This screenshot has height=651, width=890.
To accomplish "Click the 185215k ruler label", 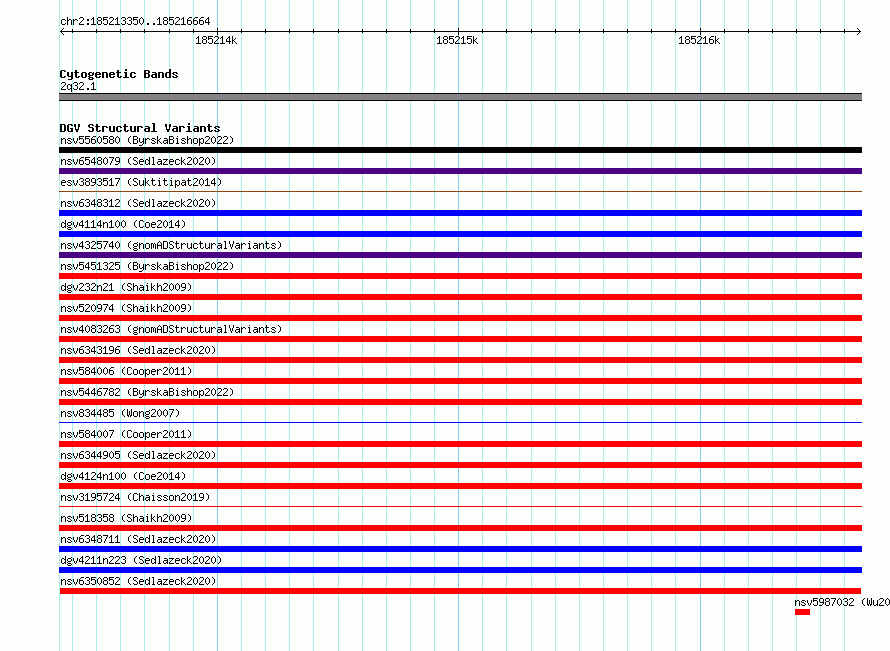I will click(457, 40).
